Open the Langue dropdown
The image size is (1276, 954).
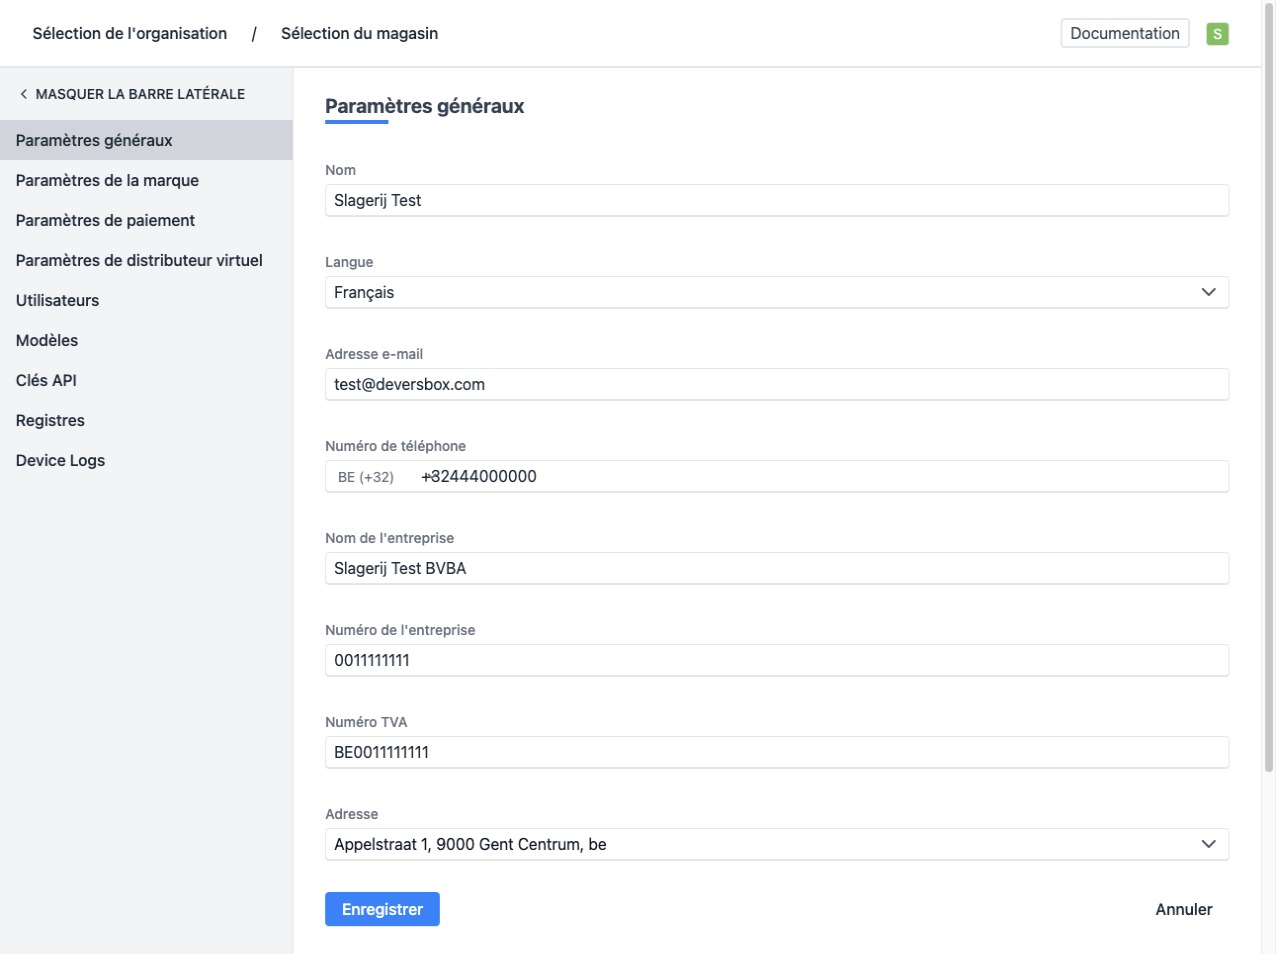776,292
